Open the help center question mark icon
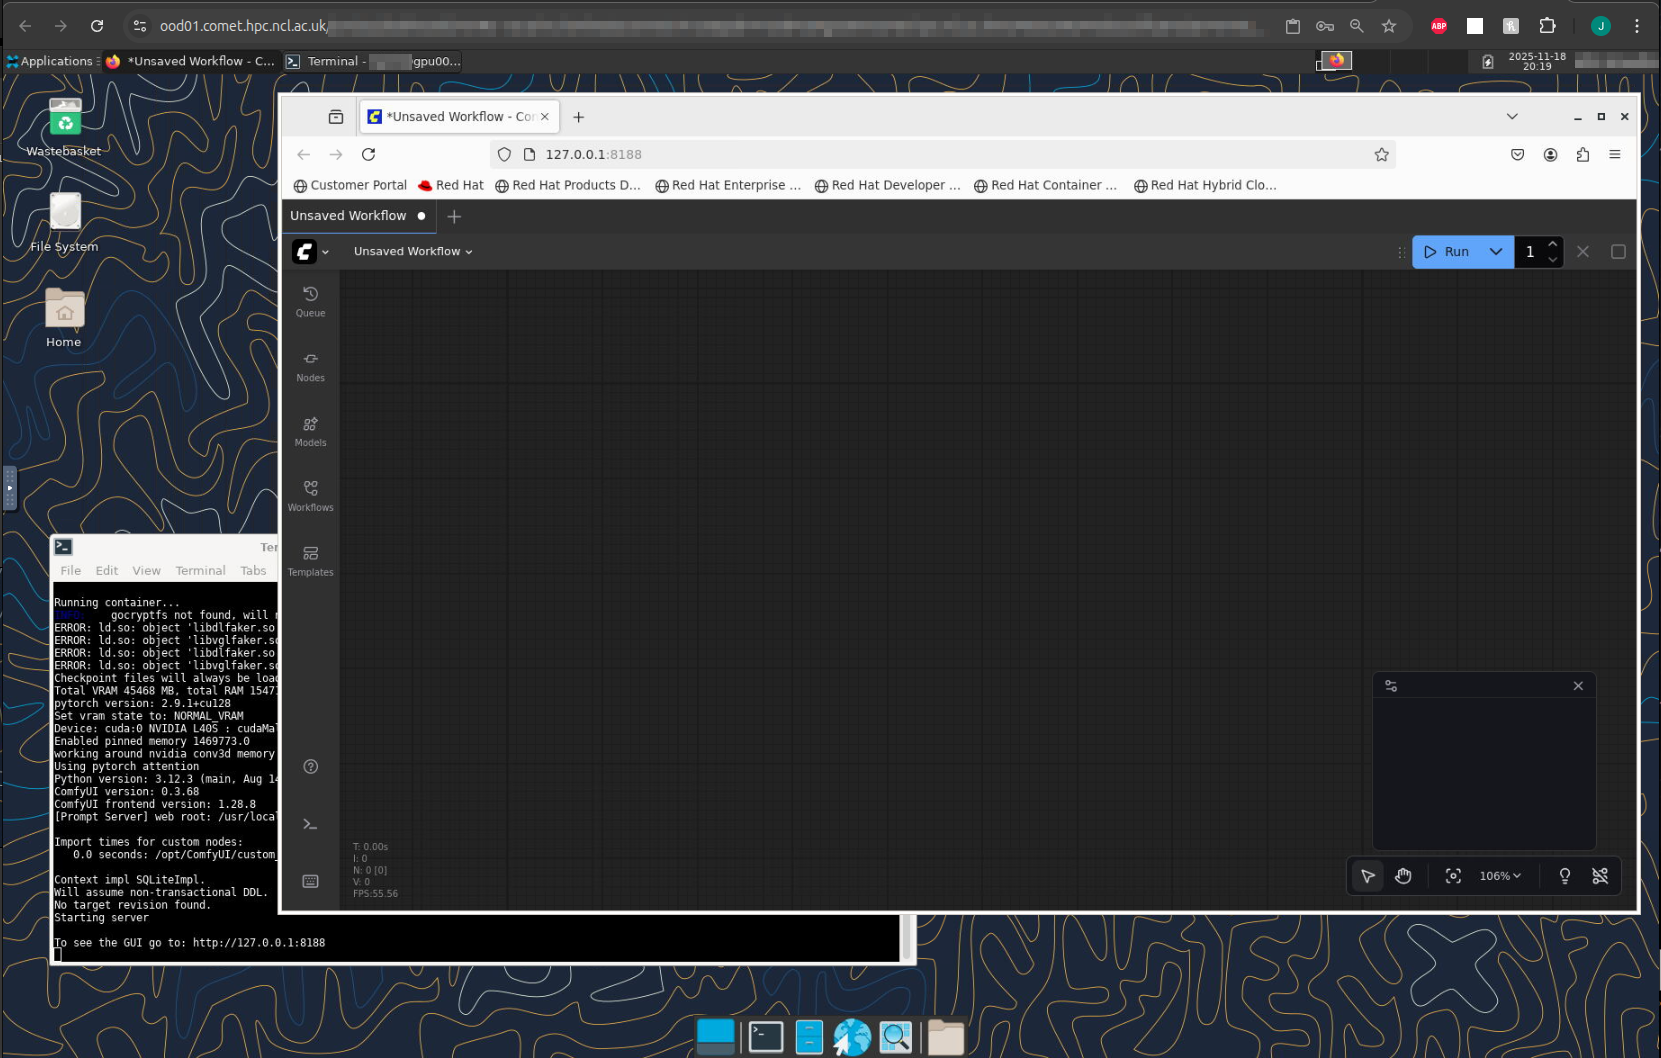 [311, 767]
